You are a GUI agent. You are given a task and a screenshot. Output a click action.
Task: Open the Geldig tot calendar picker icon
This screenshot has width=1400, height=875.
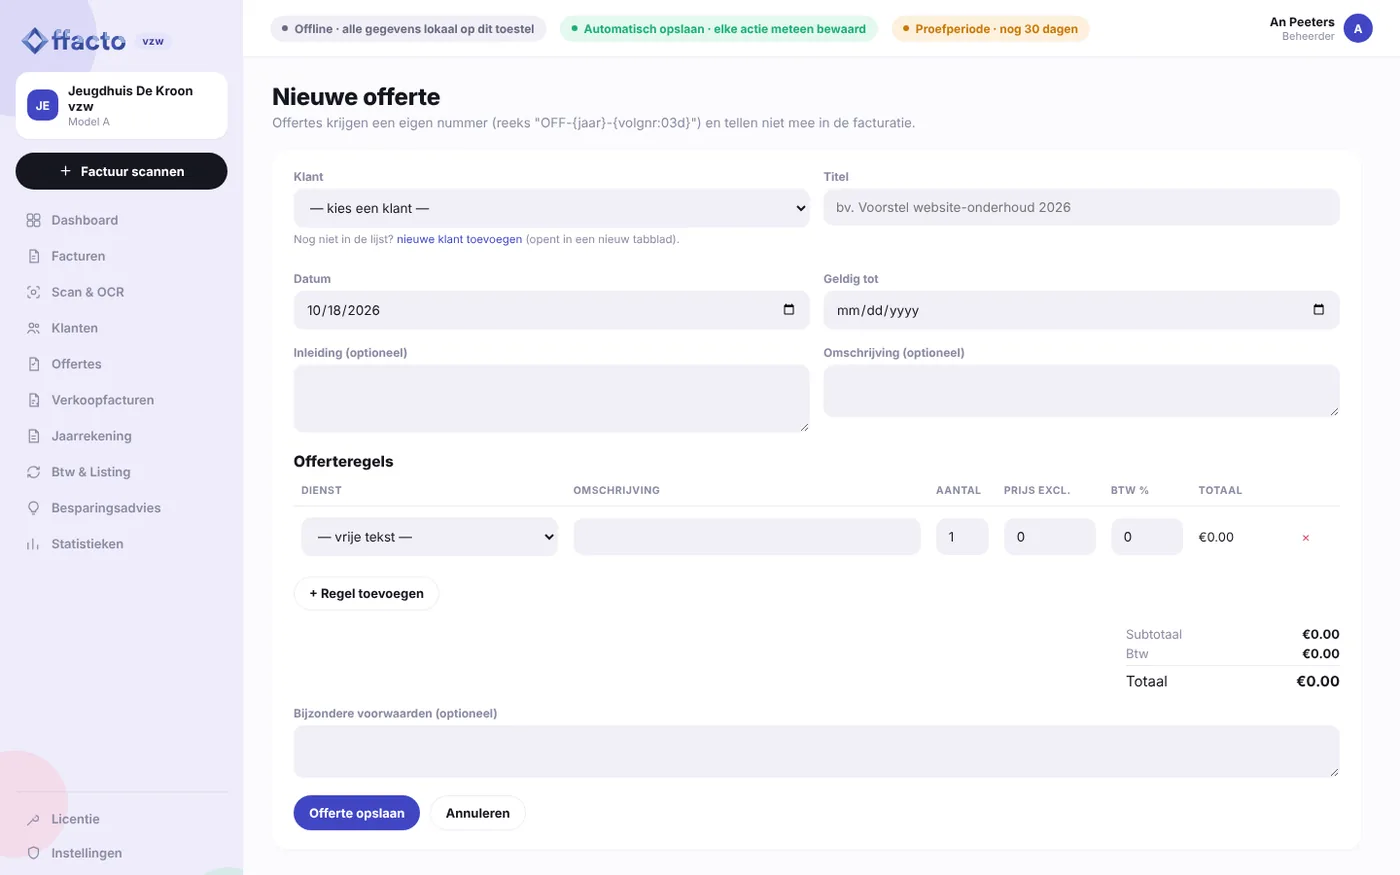(x=1319, y=310)
